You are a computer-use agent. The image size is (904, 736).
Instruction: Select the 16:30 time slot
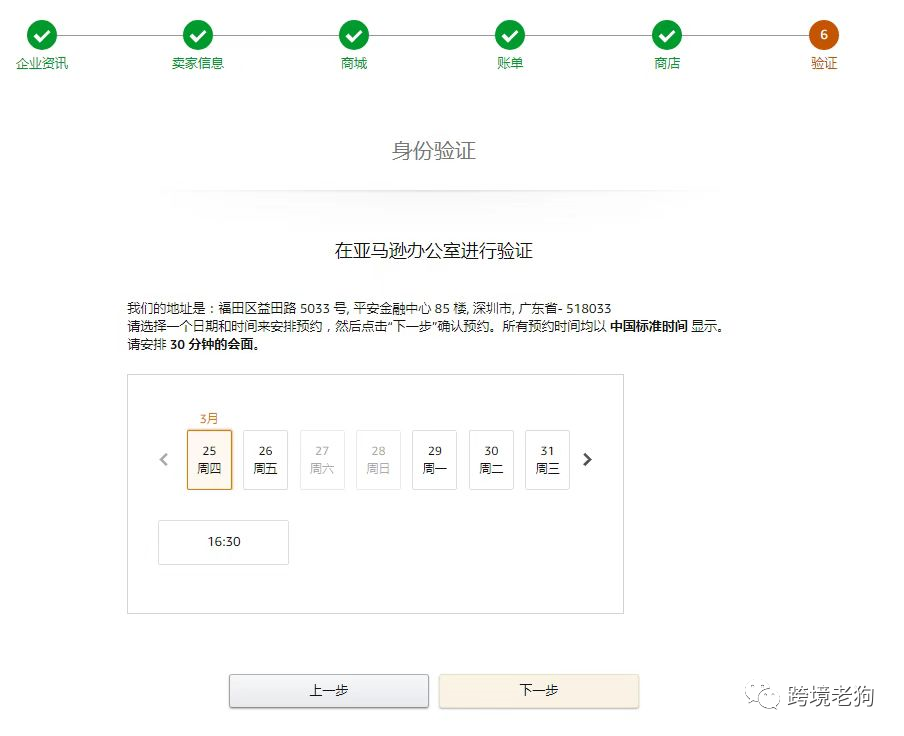pos(223,542)
